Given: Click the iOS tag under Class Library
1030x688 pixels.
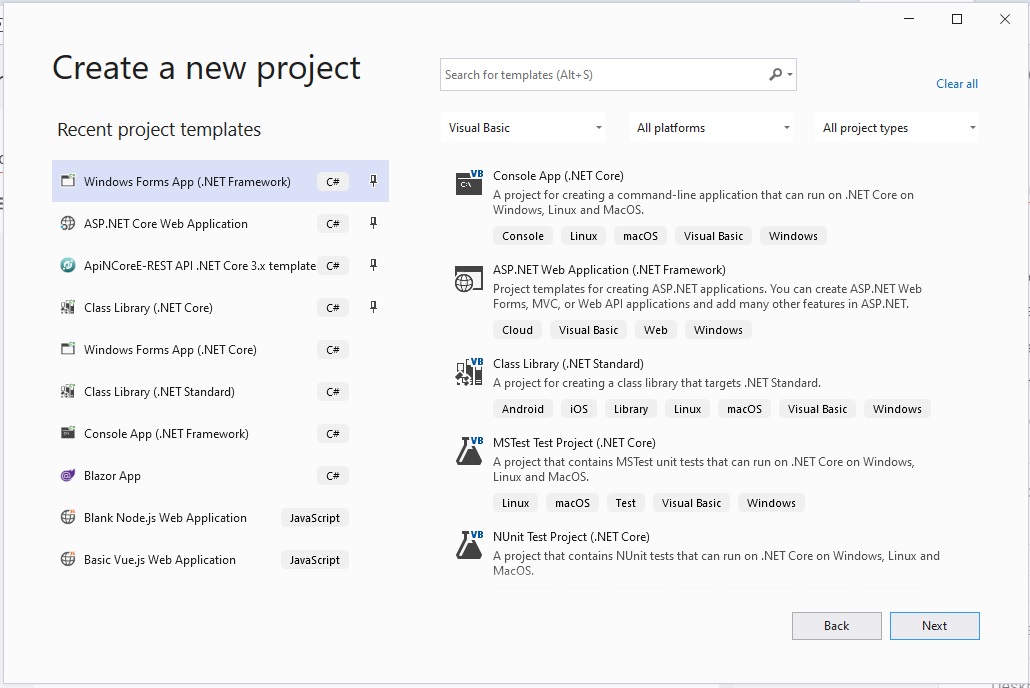Looking at the screenshot, I should 579,409.
